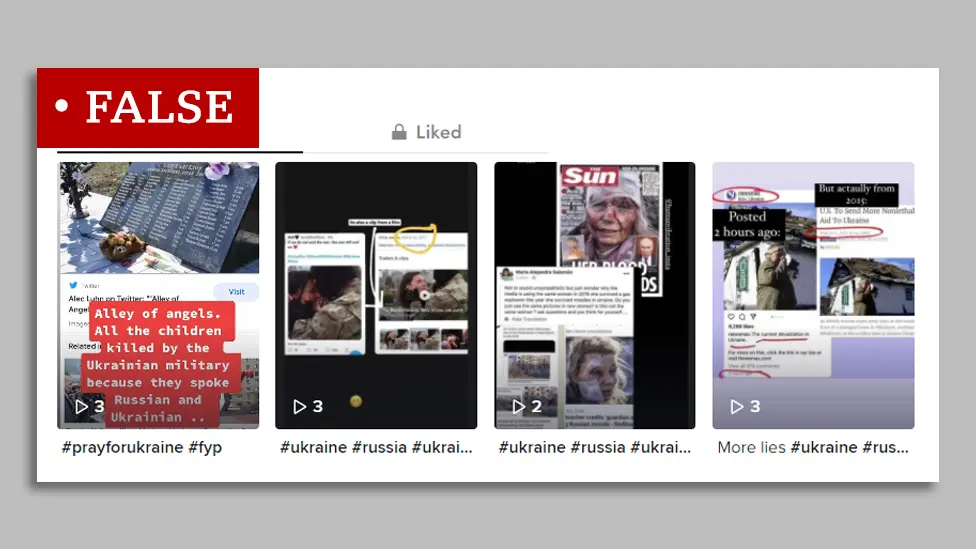Click play icon on Alley of angels video

pyautogui.click(x=81, y=407)
